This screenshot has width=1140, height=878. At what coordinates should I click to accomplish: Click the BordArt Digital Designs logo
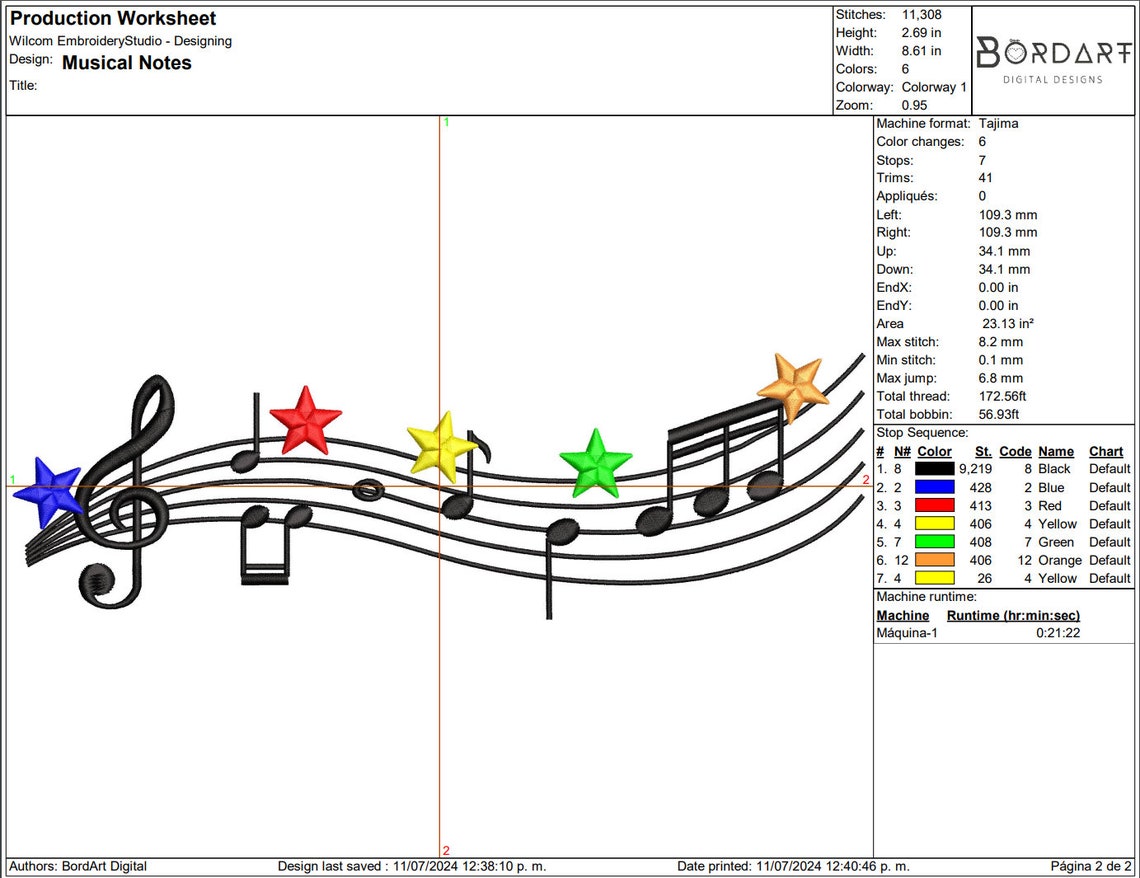(x=1053, y=60)
